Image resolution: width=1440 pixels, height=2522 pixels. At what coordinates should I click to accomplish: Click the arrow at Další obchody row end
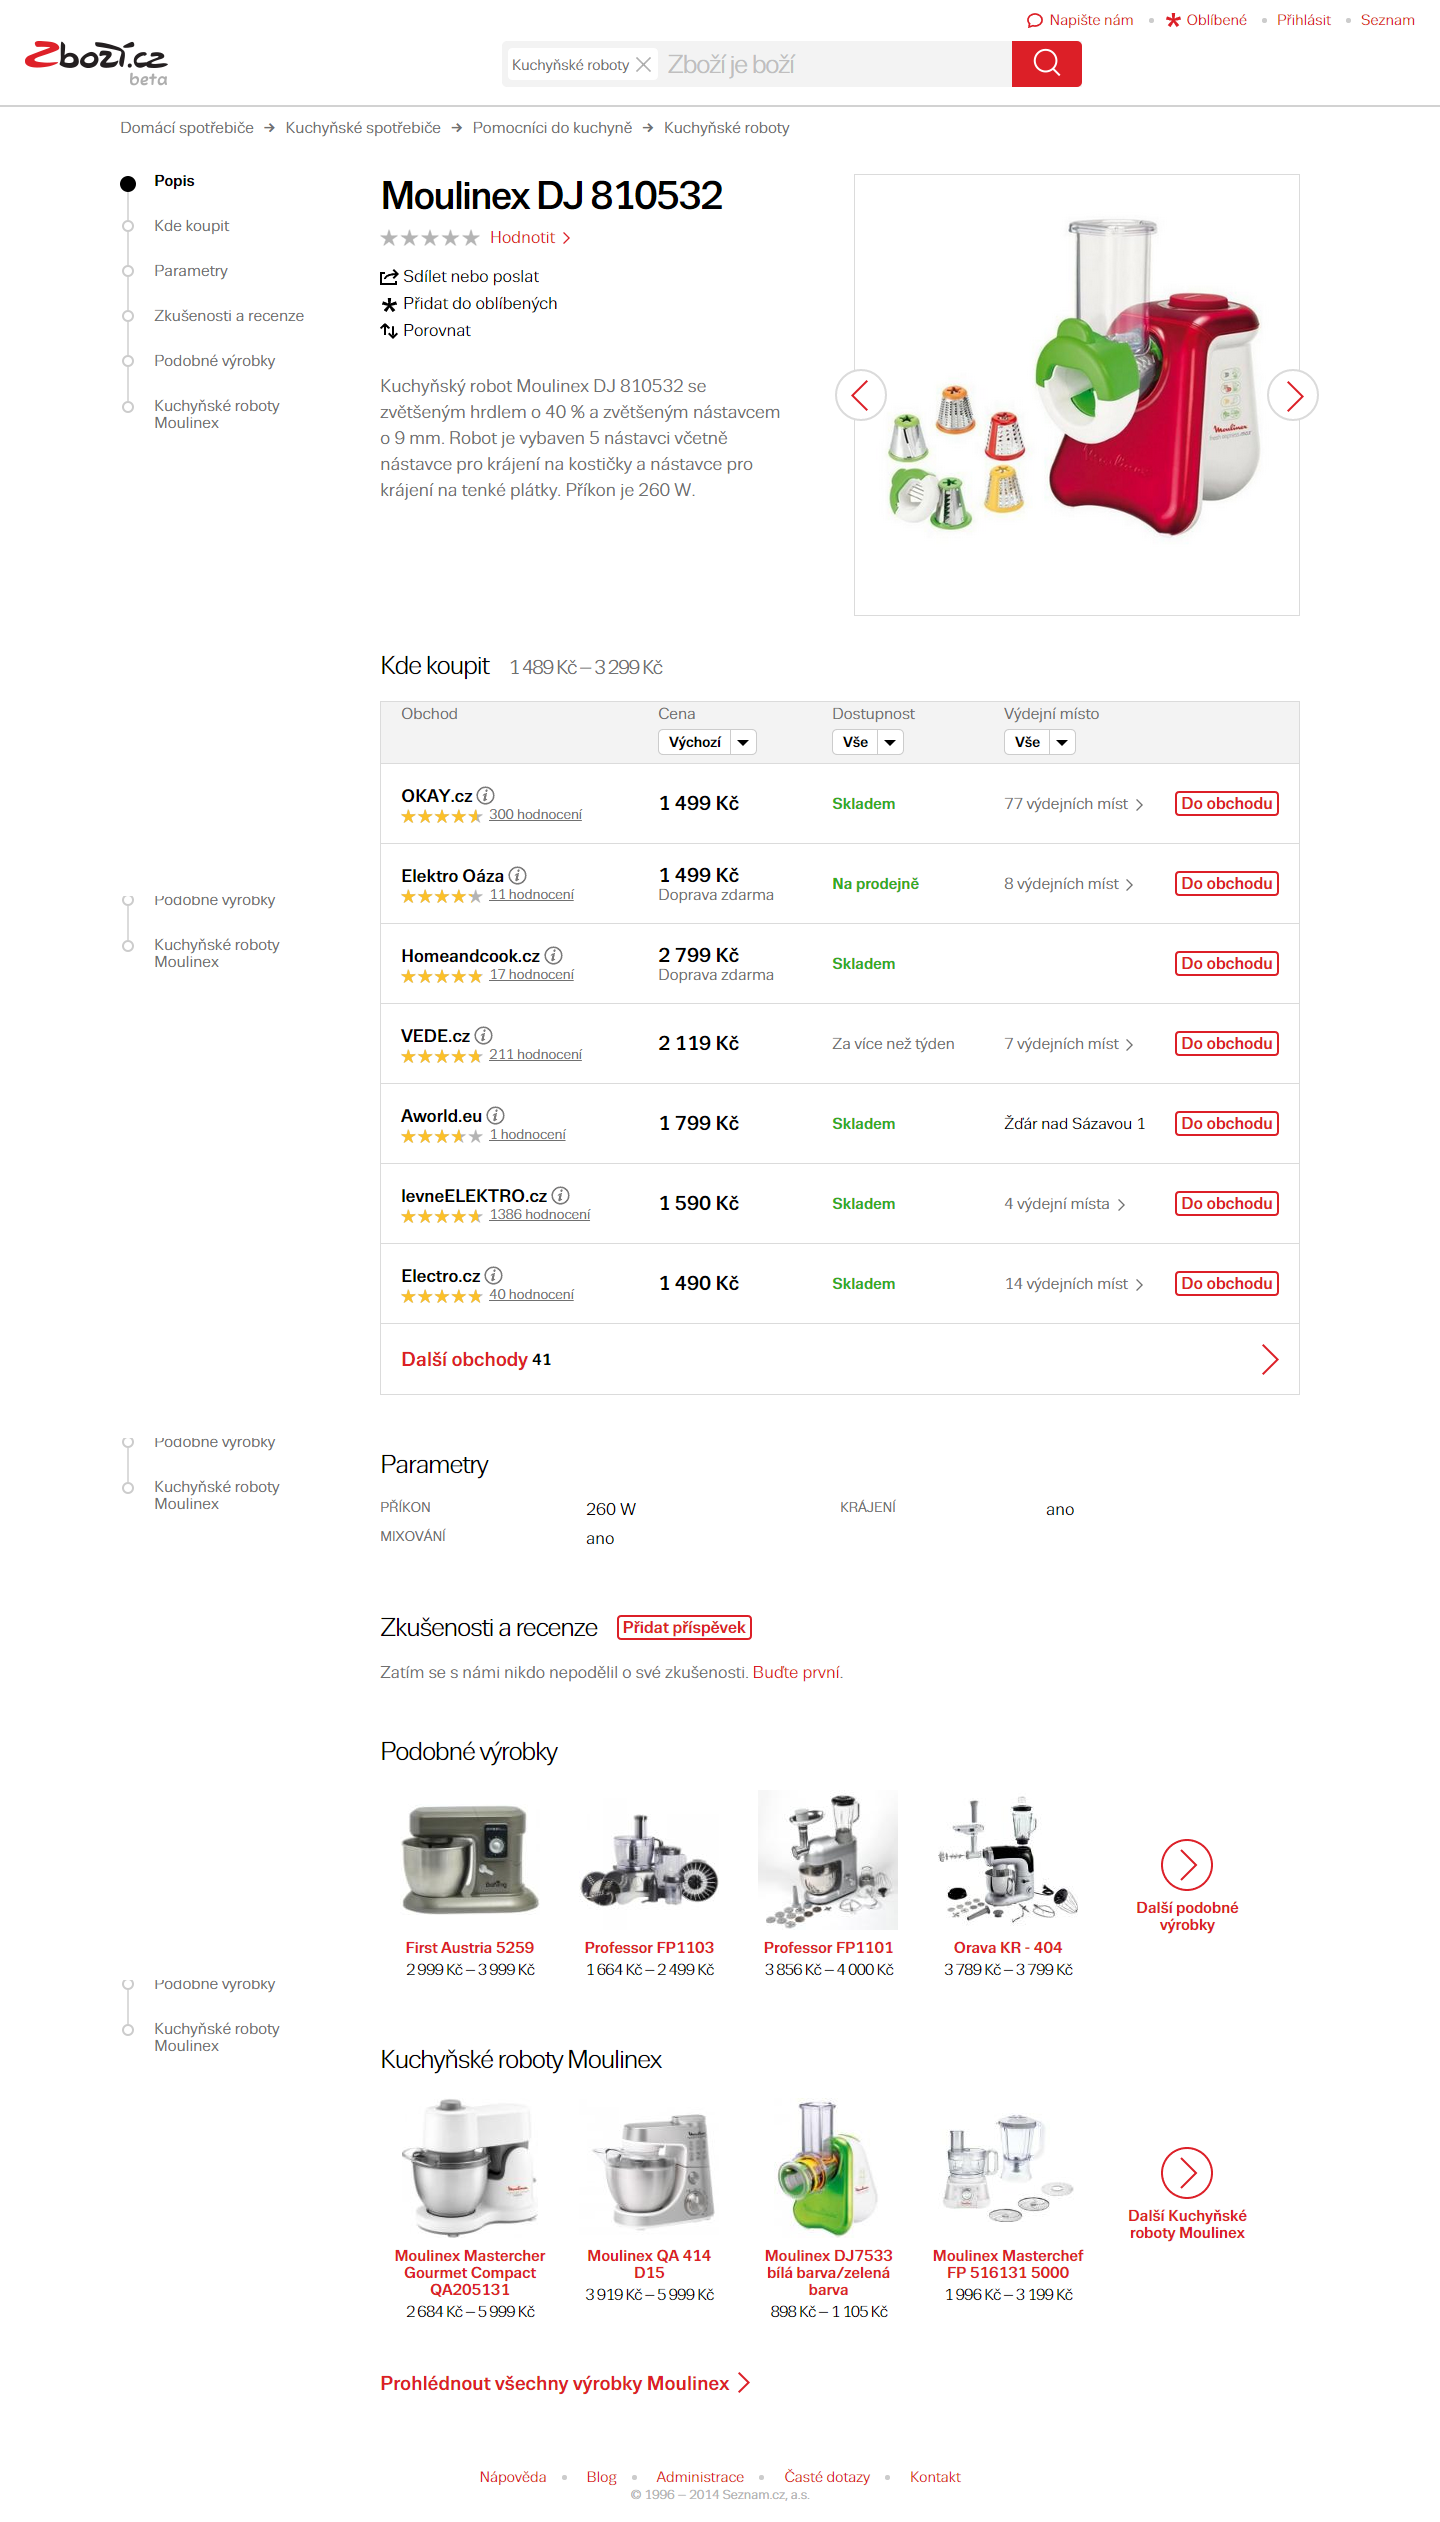click(x=1270, y=1359)
